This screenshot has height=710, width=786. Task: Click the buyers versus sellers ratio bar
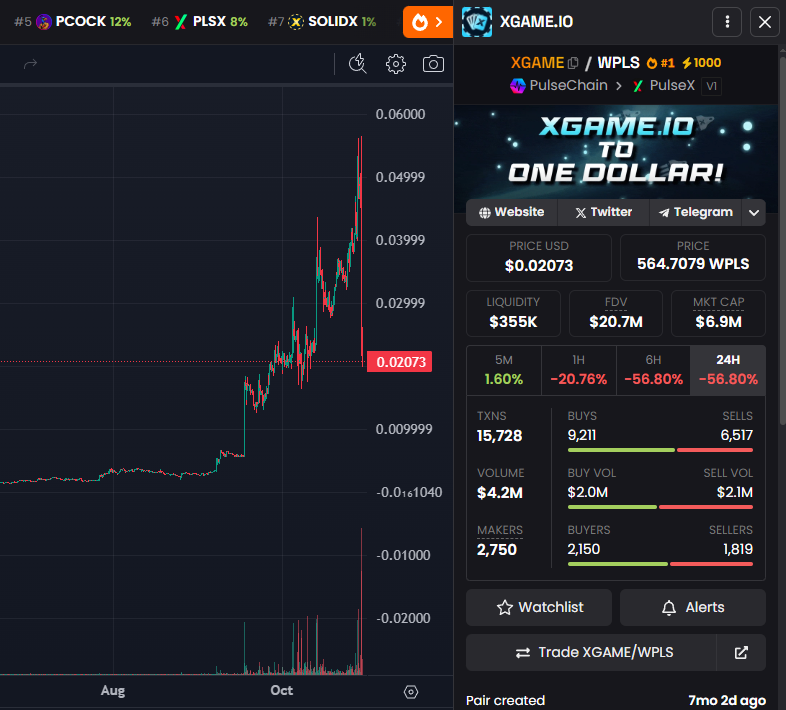pyautogui.click(x=660, y=564)
